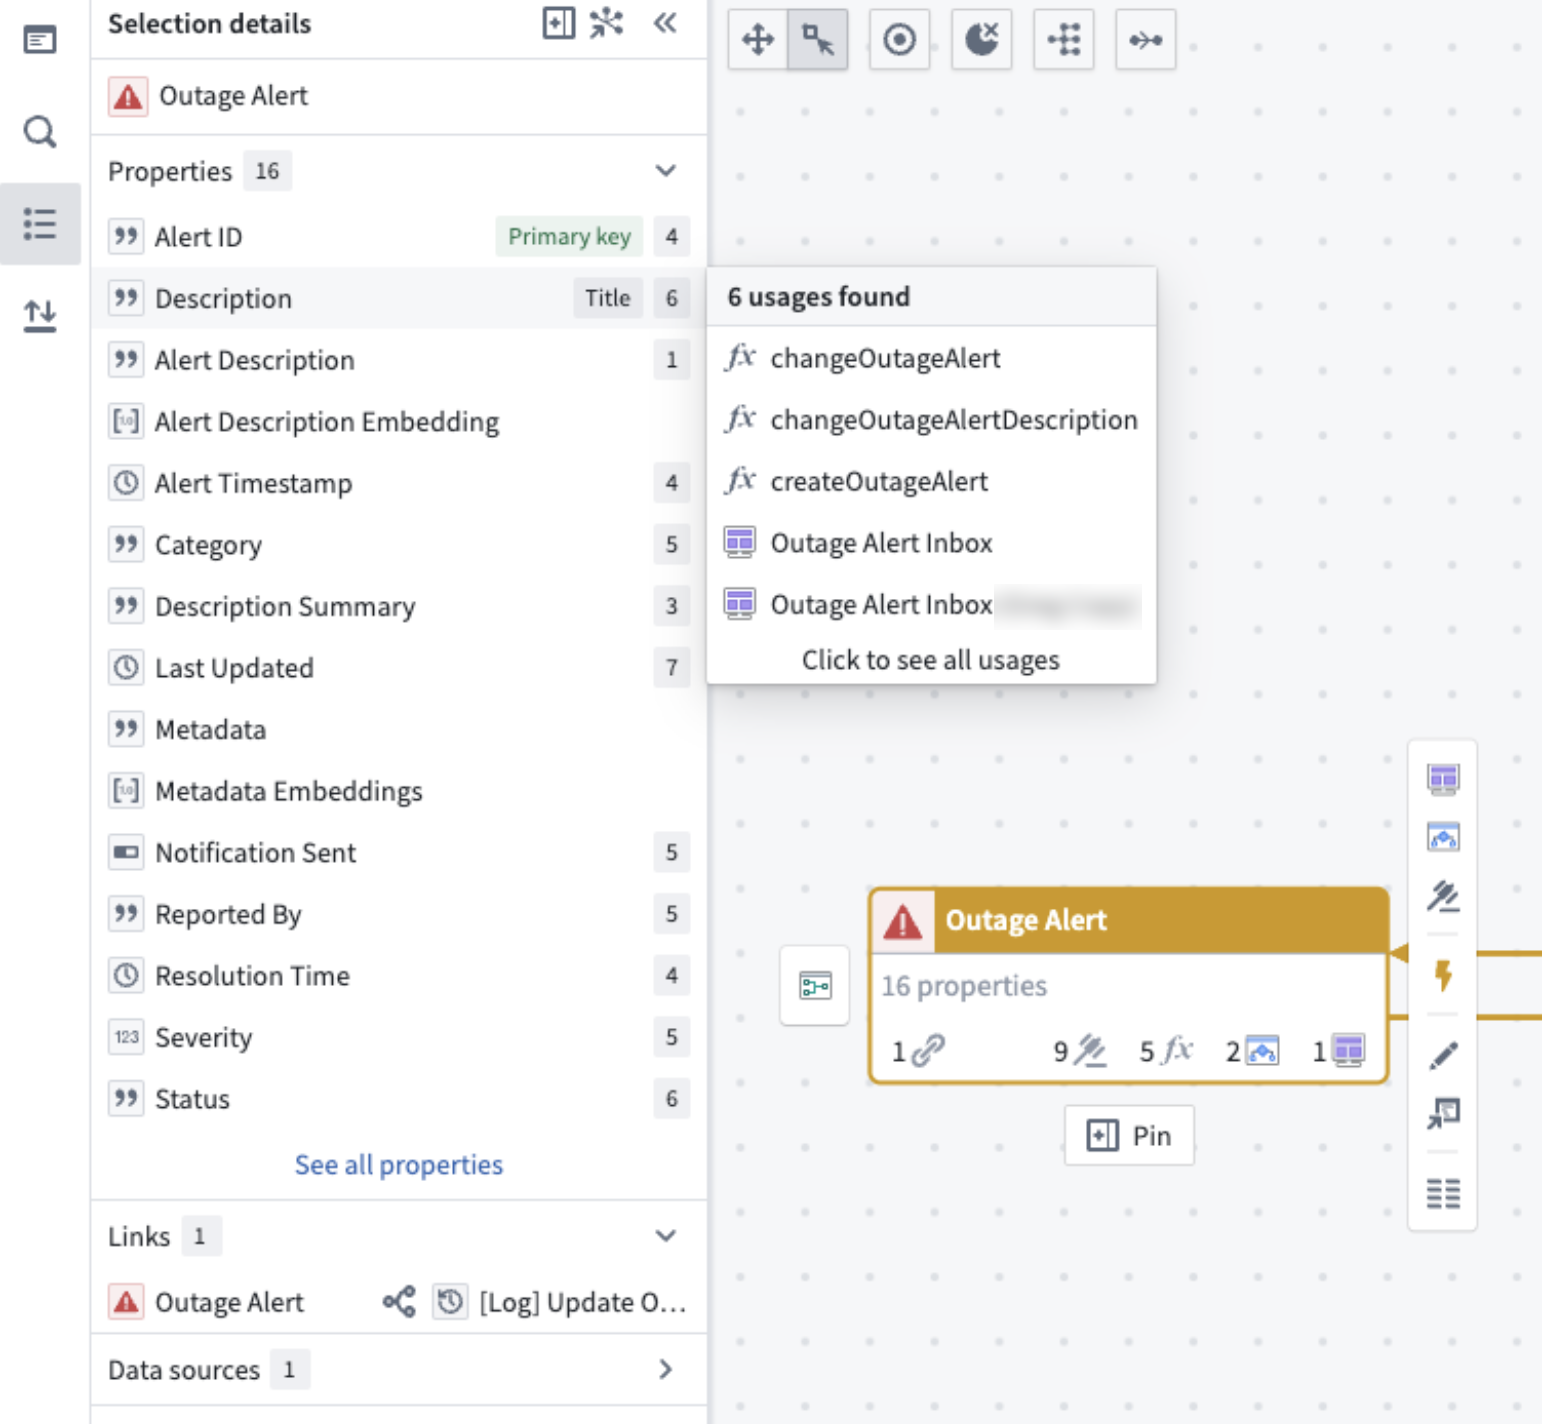Select the pan/move canvas tool
This screenshot has height=1424, width=1542.
(x=758, y=40)
